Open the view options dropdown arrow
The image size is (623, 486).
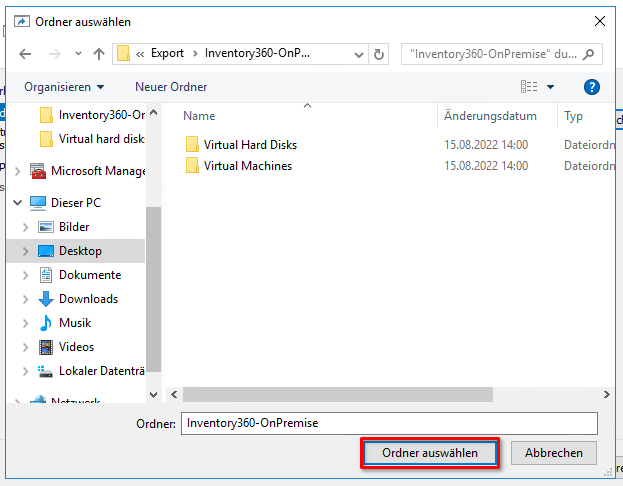coord(550,87)
